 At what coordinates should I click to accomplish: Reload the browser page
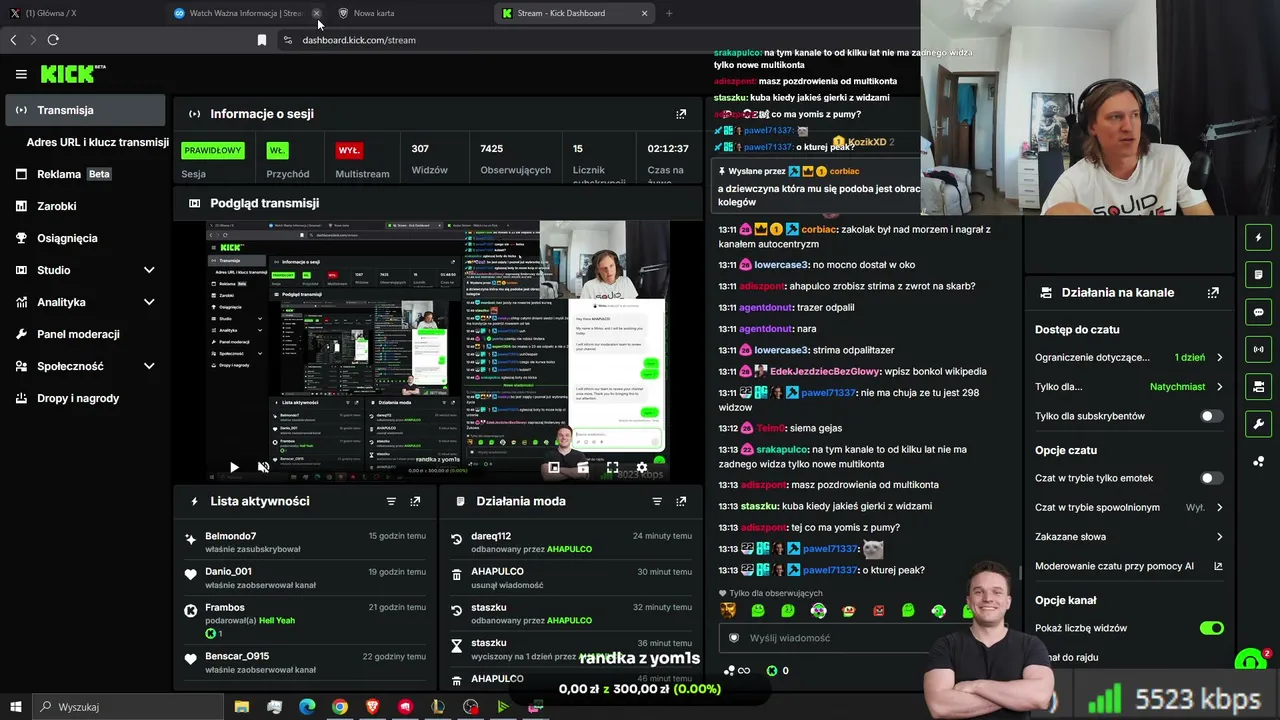pyautogui.click(x=53, y=40)
